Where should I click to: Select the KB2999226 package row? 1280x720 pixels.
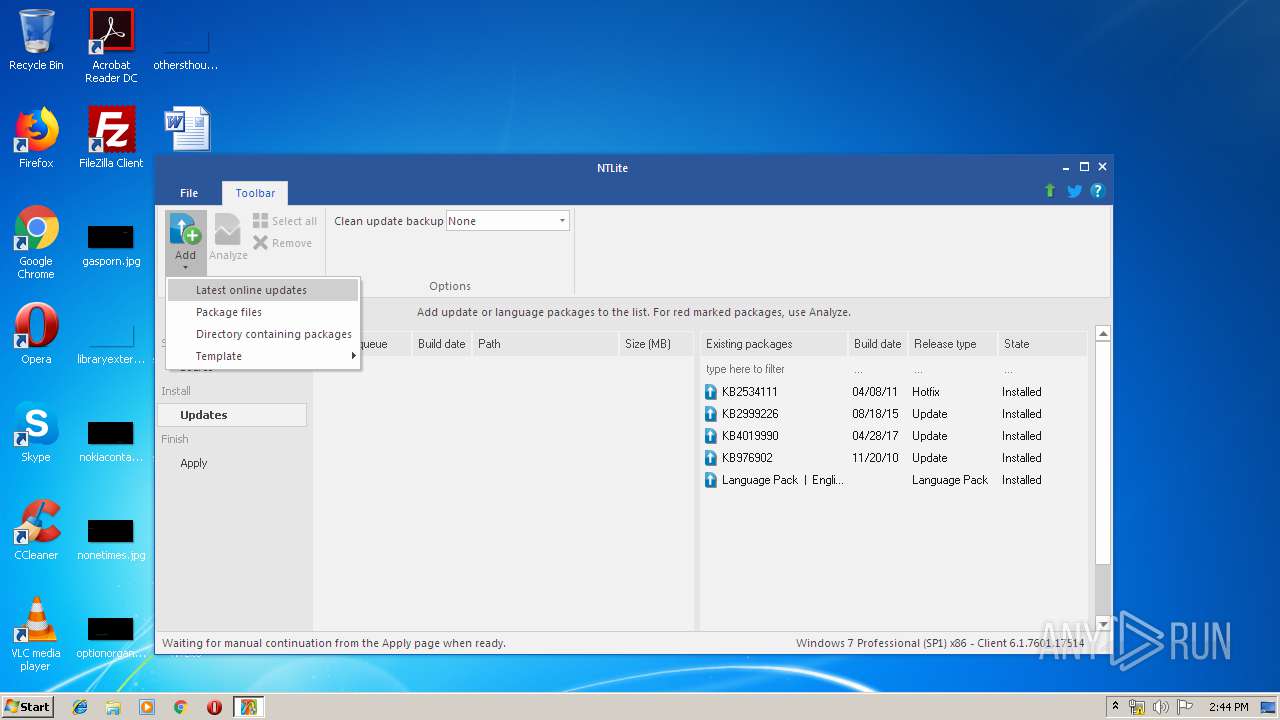pos(893,414)
